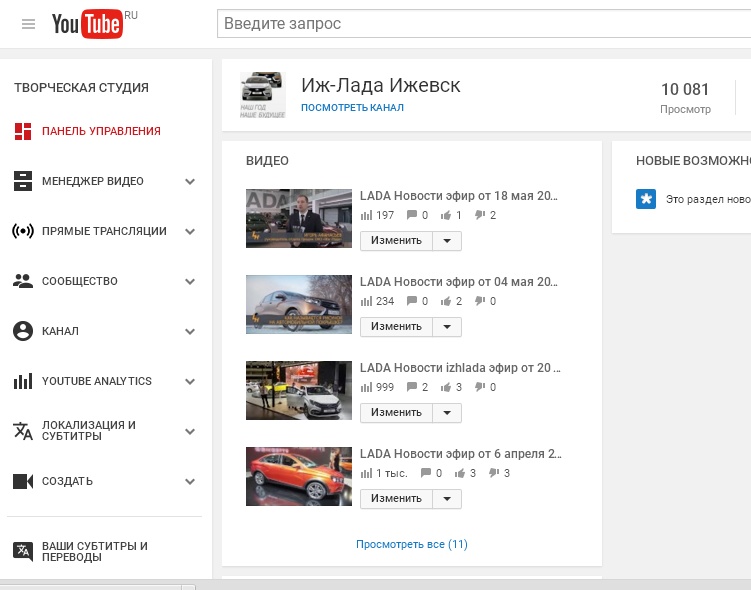Viewport: 751px width, 590px height.
Task: Click Изменить button for 04 мая video
Action: click(396, 327)
